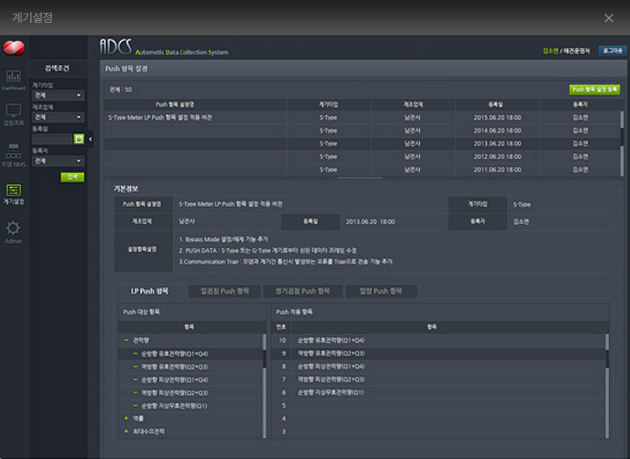Switch to the LP Push 항목 tab
630x459 pixels.
[x=149, y=291]
